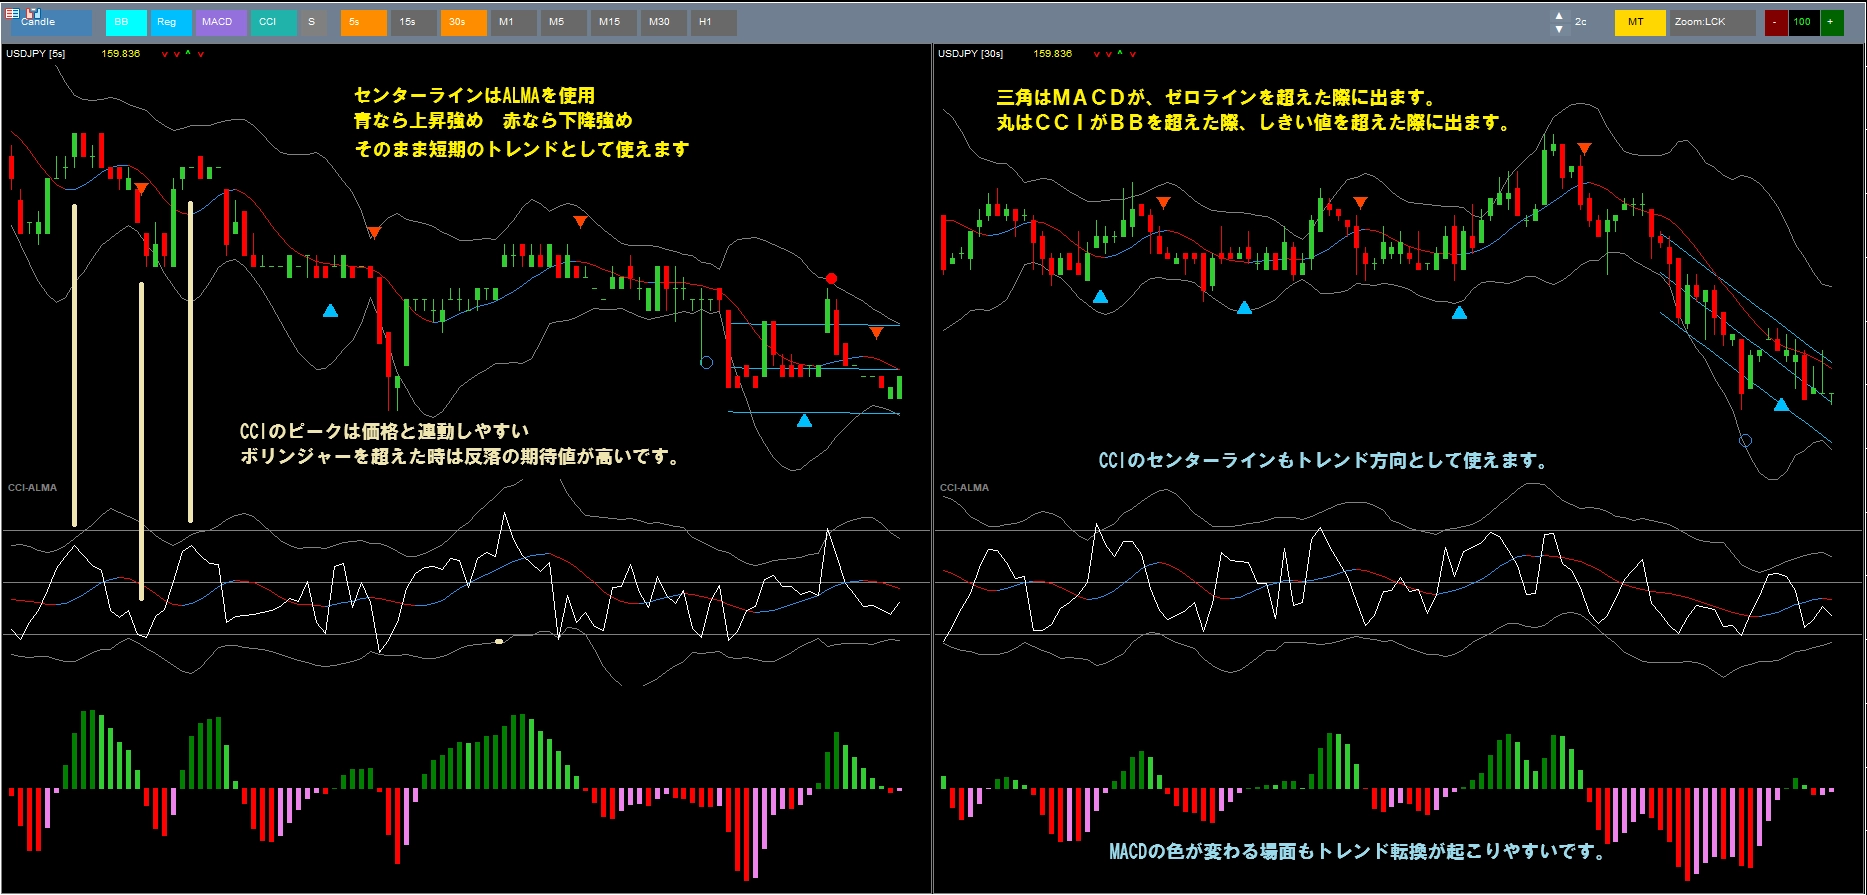Click the CCI-ALMA label in the right chart

coord(964,488)
